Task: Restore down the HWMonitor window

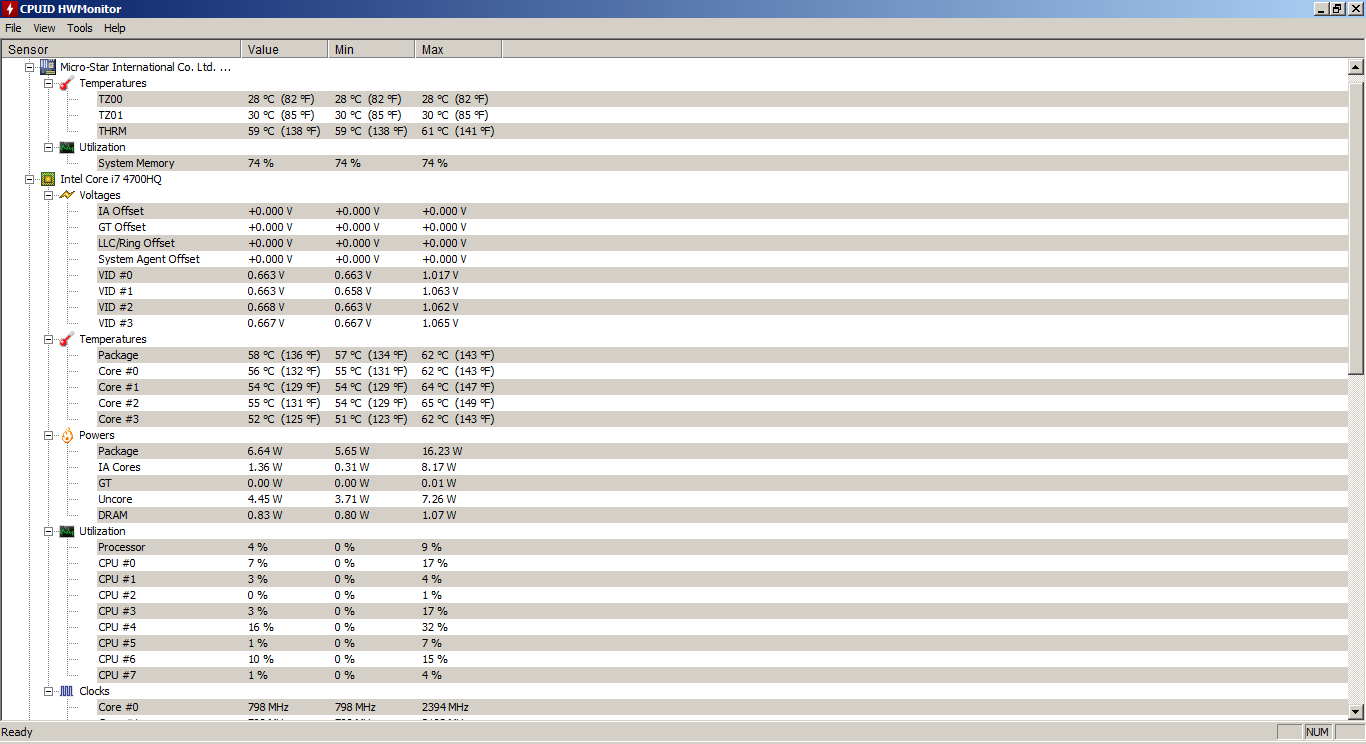Action: [x=1337, y=9]
